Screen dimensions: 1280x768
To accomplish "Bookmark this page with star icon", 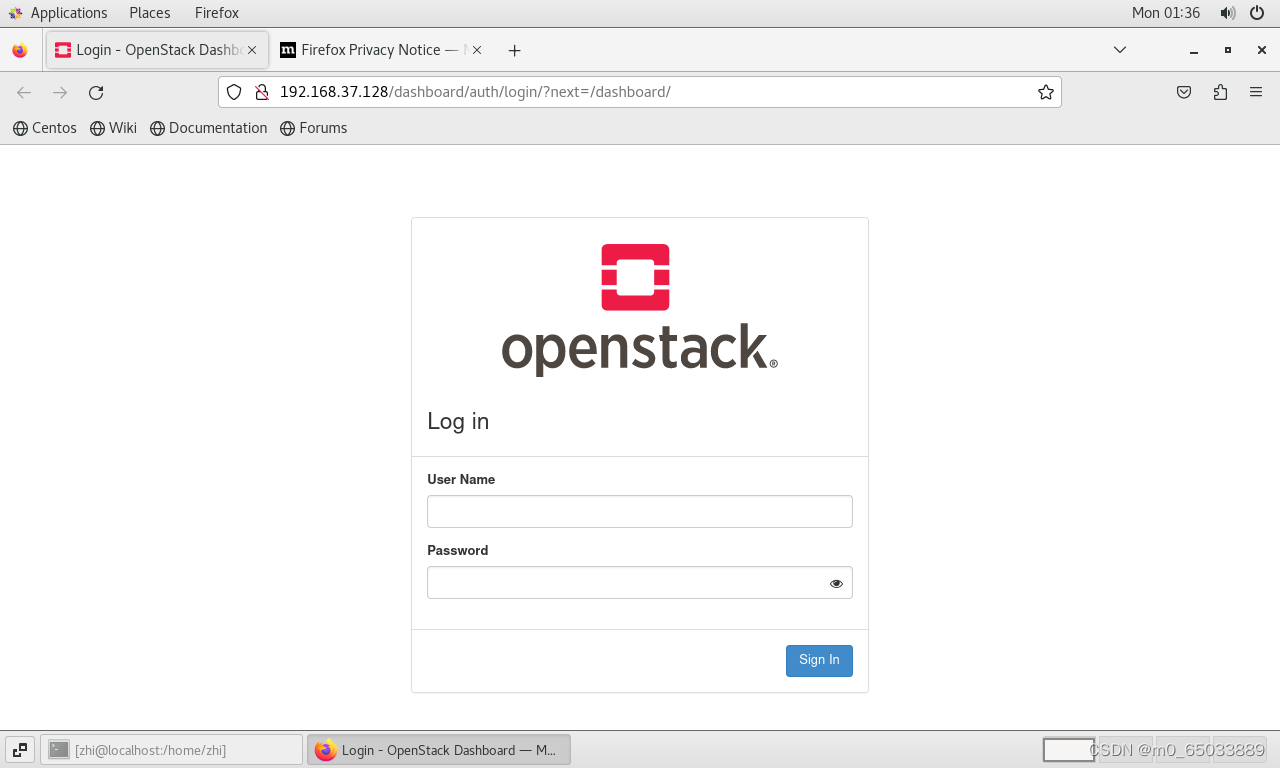I will pyautogui.click(x=1046, y=92).
